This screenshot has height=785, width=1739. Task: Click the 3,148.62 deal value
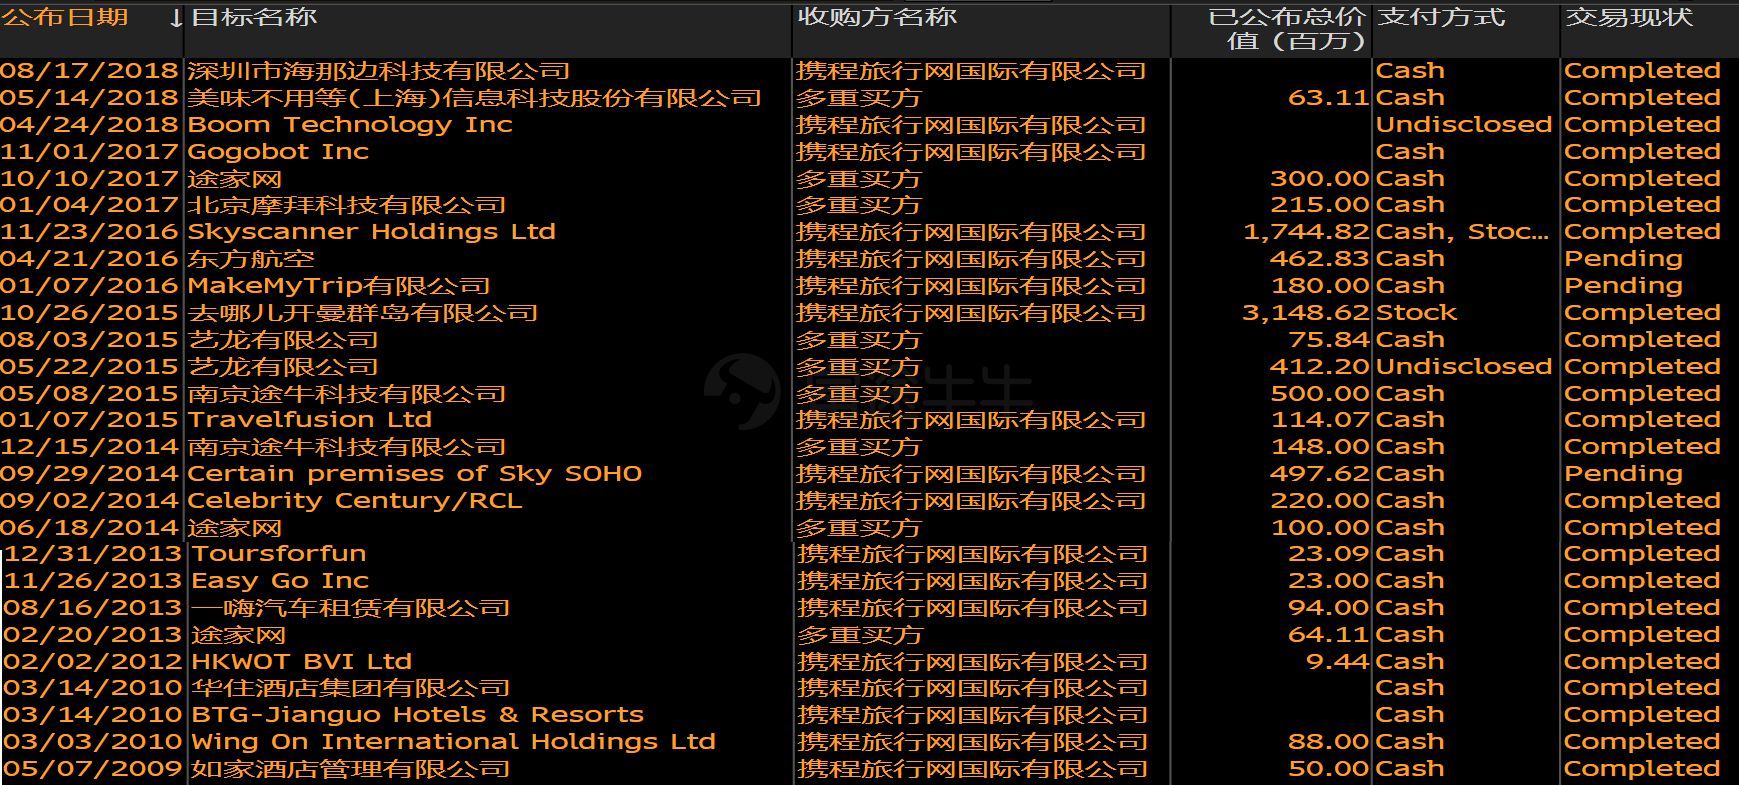tap(1306, 313)
